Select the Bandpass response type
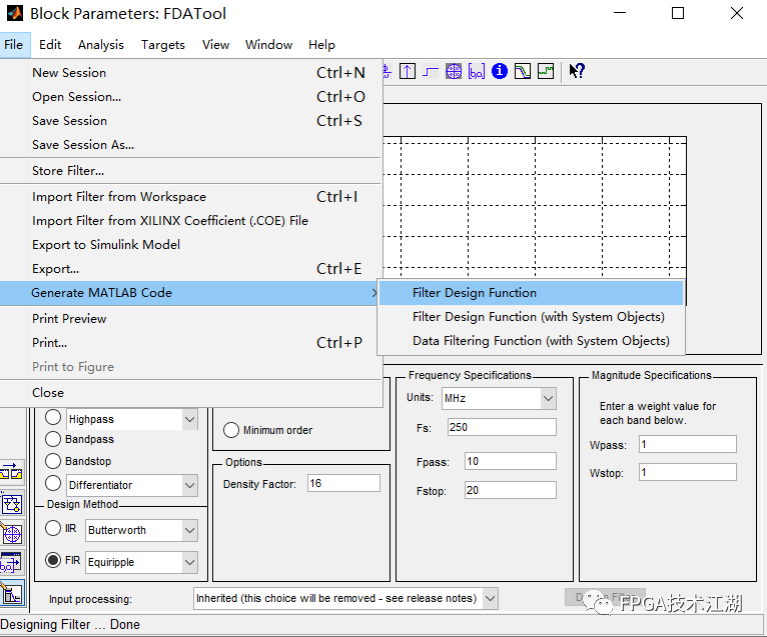 tap(54, 439)
